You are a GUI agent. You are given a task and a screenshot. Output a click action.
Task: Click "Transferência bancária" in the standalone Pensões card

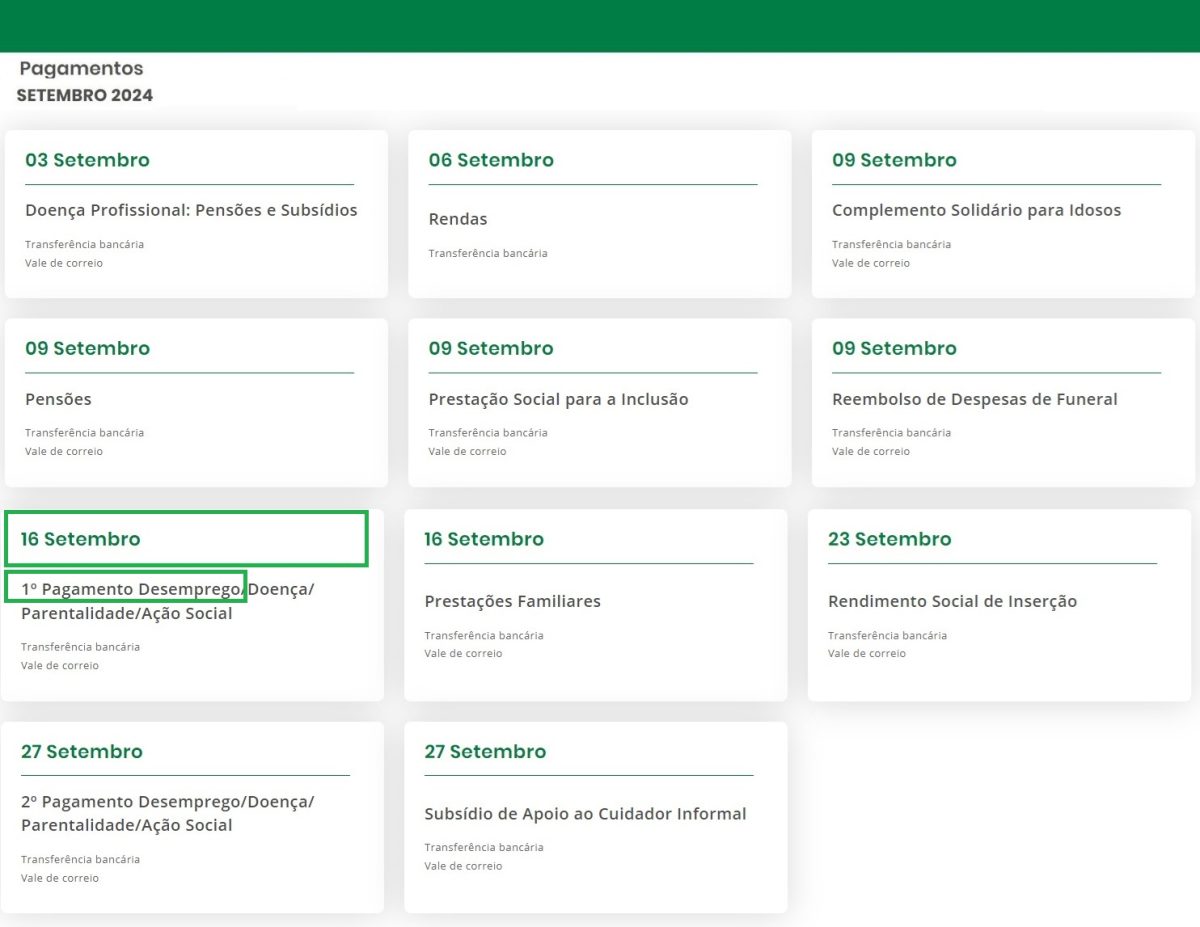(x=84, y=433)
